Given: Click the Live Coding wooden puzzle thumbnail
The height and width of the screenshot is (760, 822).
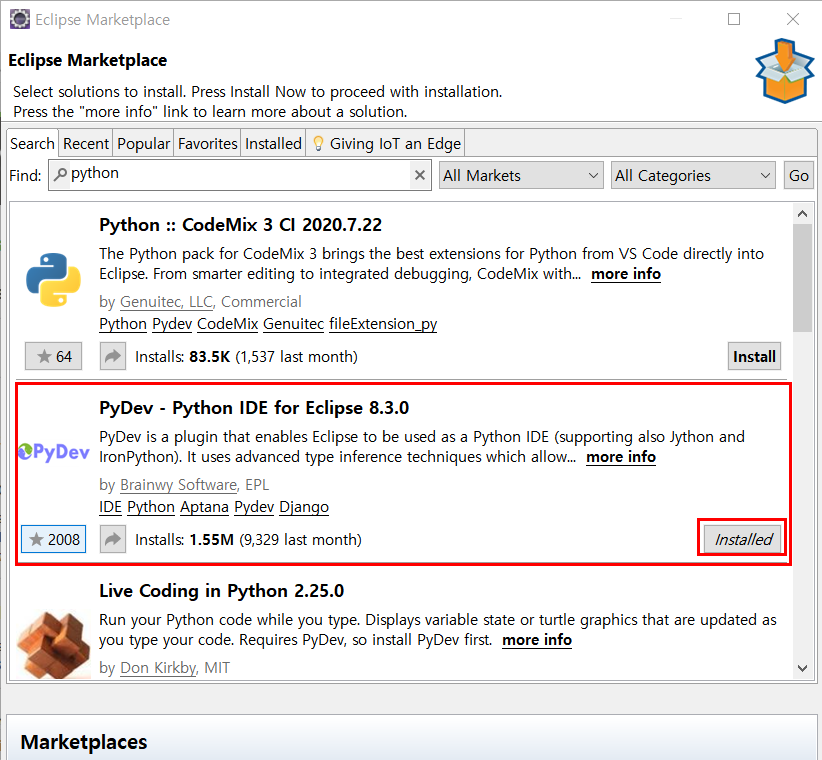Looking at the screenshot, I should 53,645.
